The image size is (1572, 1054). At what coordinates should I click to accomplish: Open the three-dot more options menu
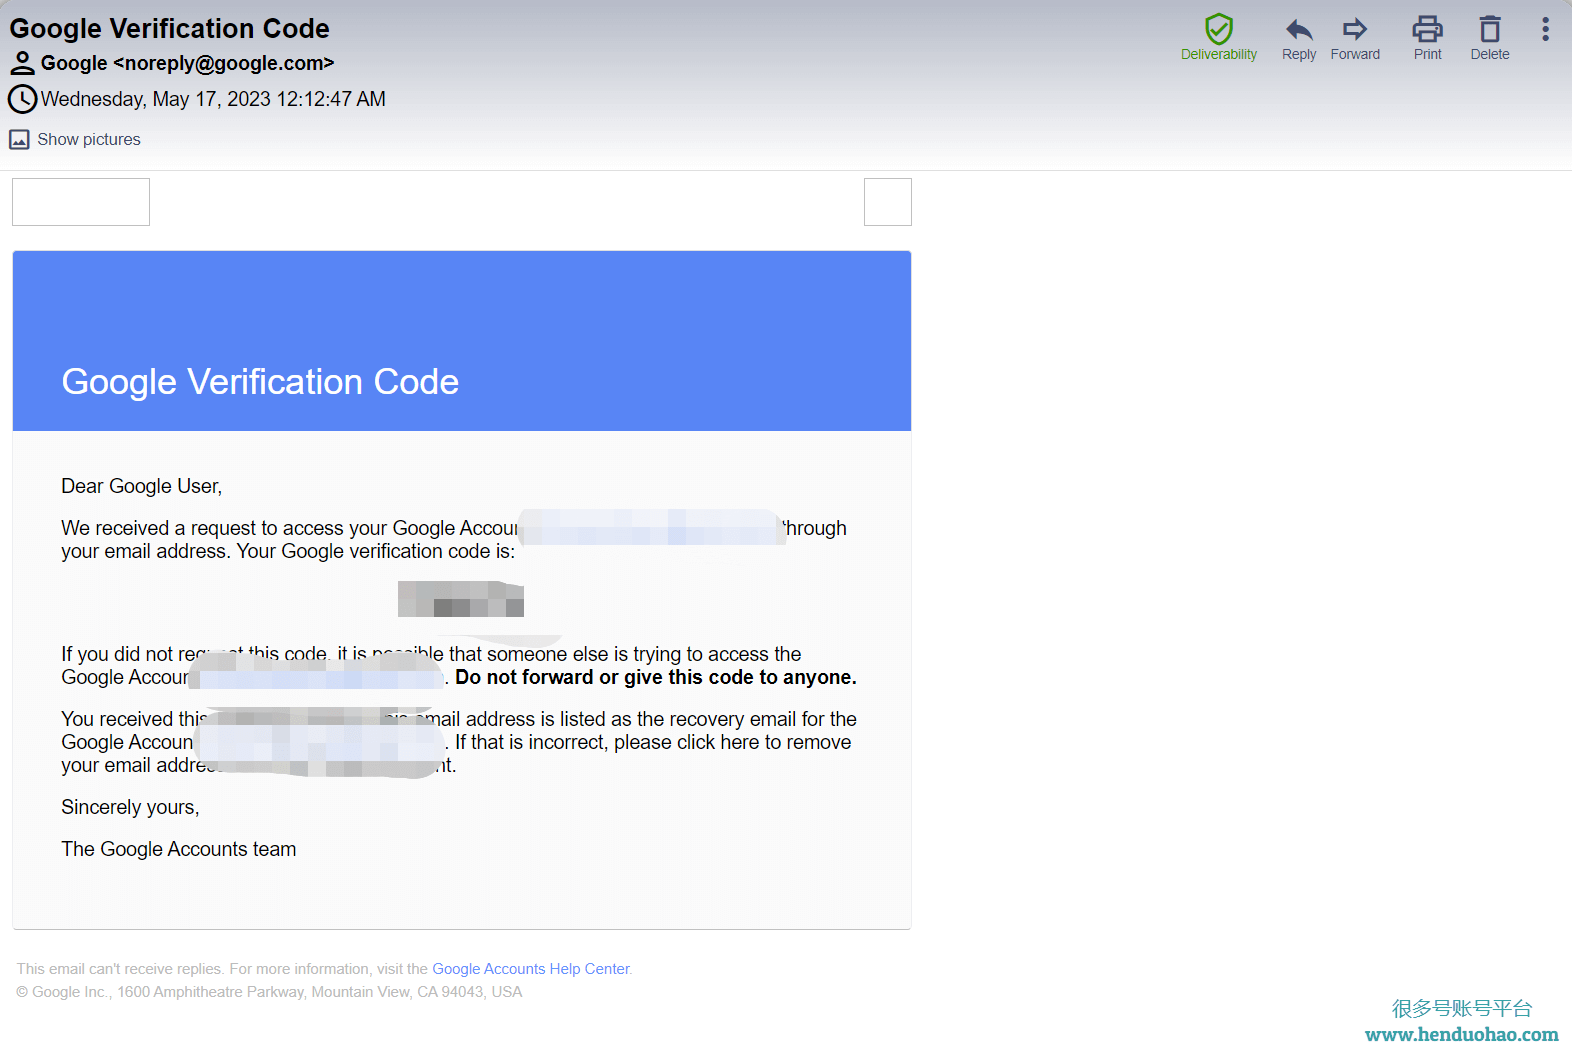(1545, 29)
